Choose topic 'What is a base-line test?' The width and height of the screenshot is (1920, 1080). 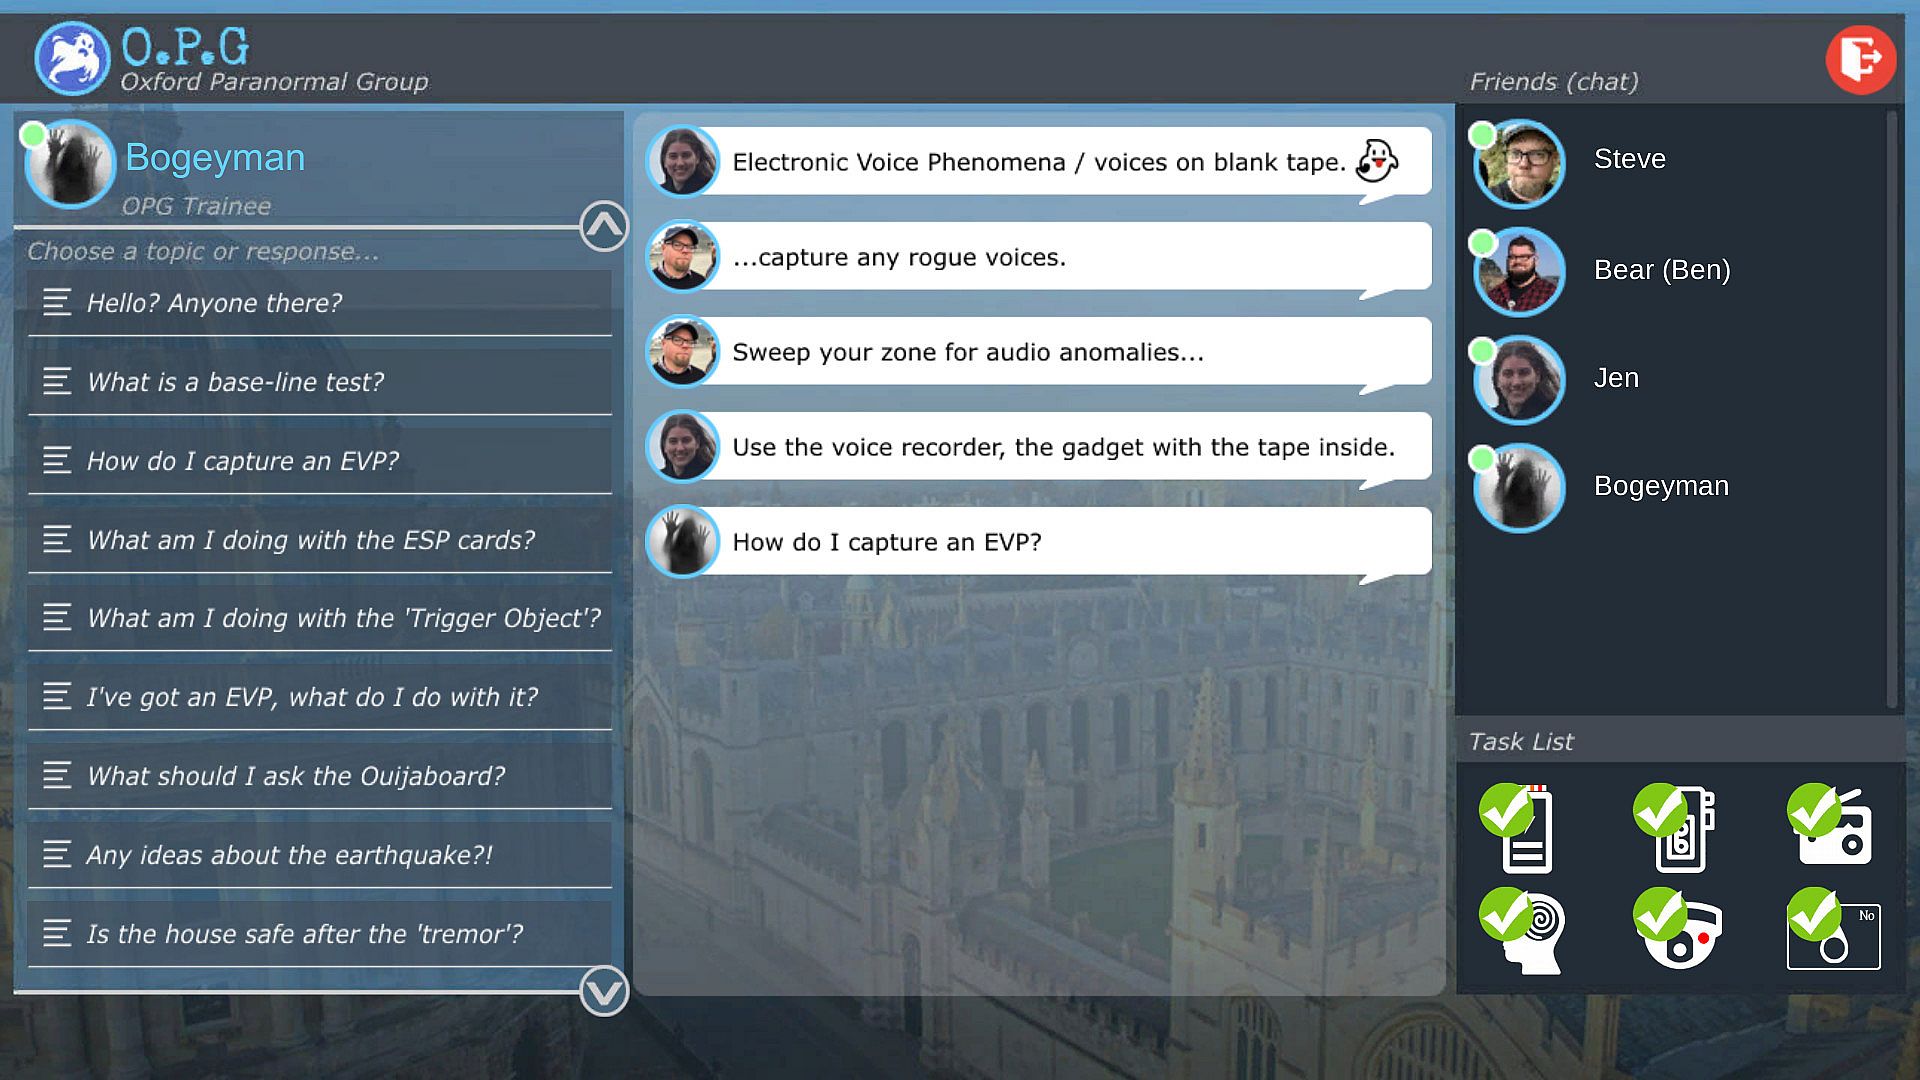(320, 382)
